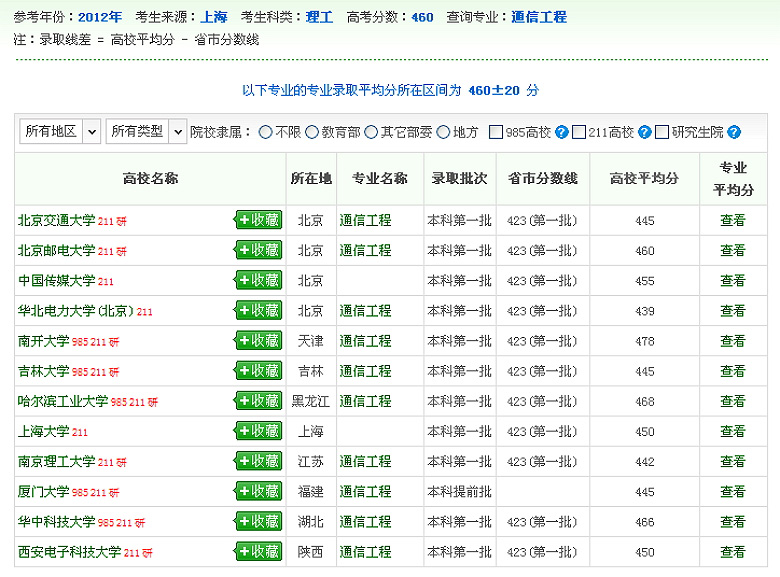Select 地方 radio button

tap(443, 132)
